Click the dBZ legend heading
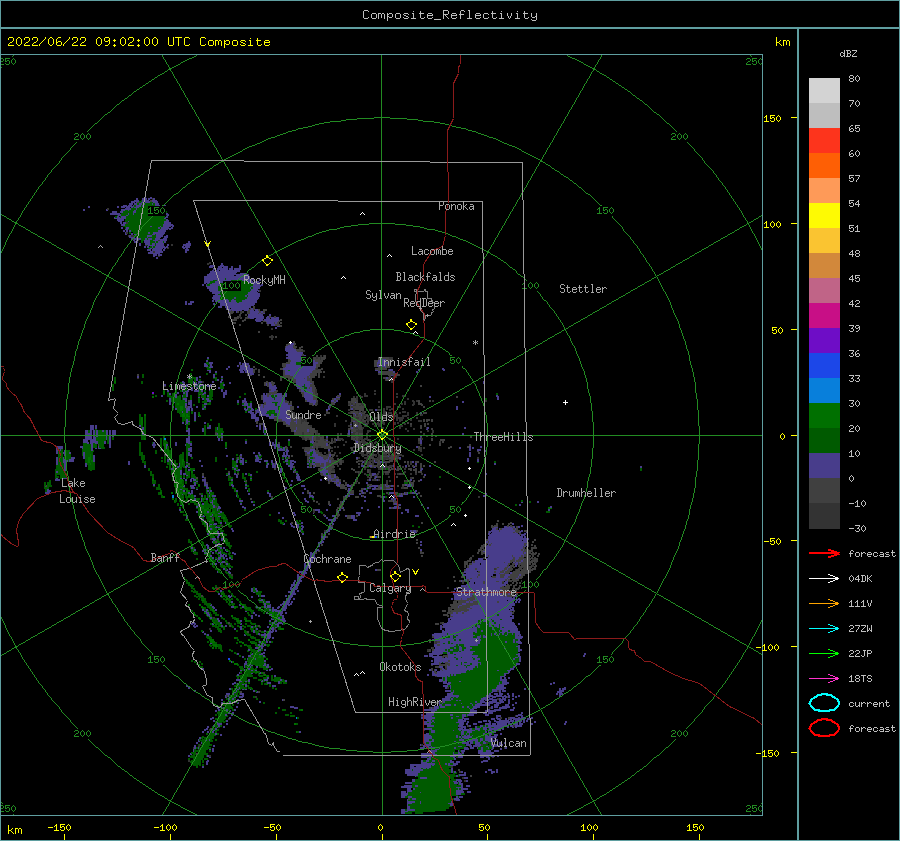This screenshot has height=841, width=900. pyautogui.click(x=848, y=54)
